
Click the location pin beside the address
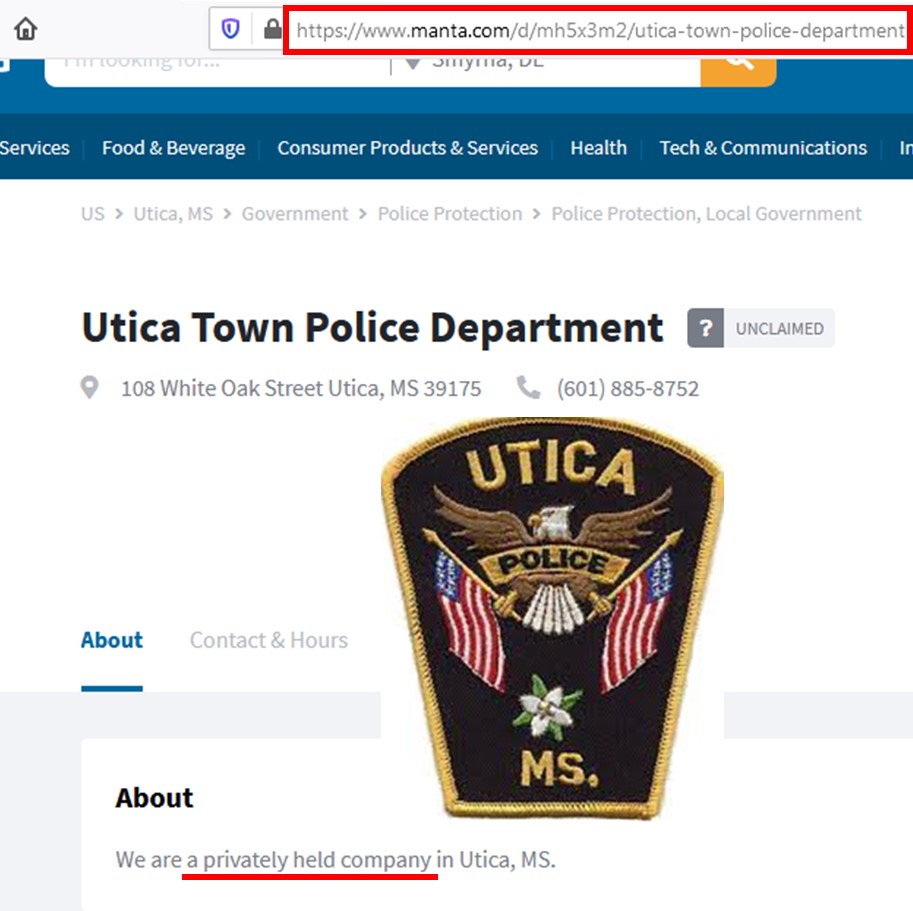[89, 388]
